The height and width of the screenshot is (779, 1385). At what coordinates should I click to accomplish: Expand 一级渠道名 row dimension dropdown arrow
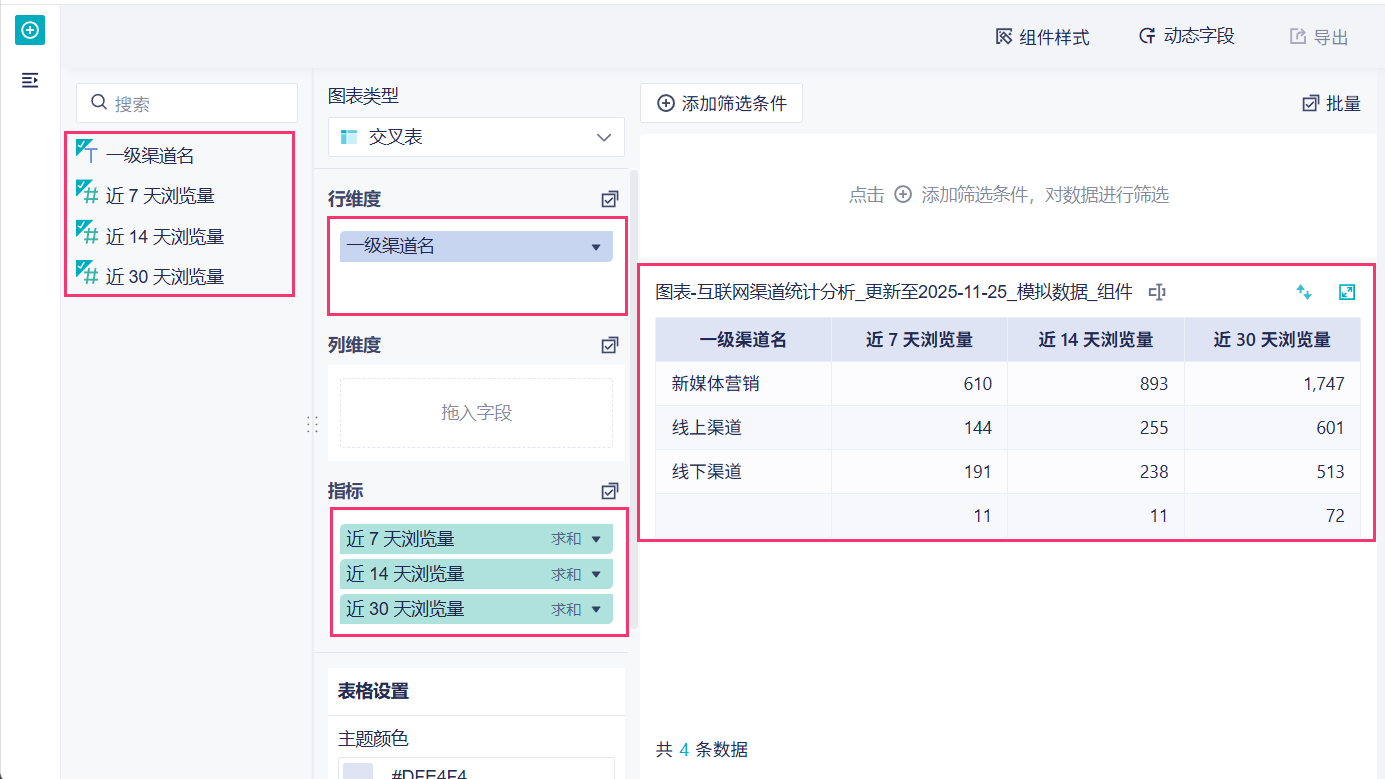point(596,247)
